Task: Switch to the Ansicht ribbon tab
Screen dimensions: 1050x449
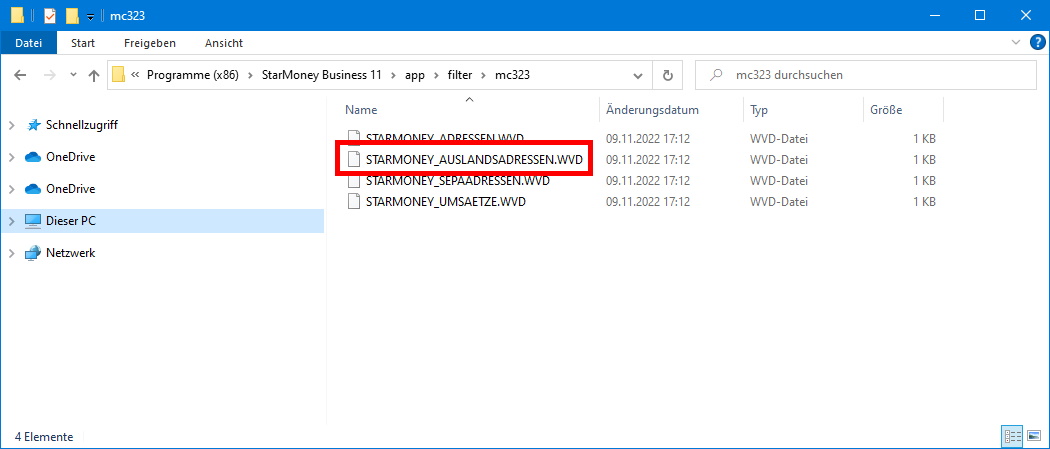Action: 223,43
